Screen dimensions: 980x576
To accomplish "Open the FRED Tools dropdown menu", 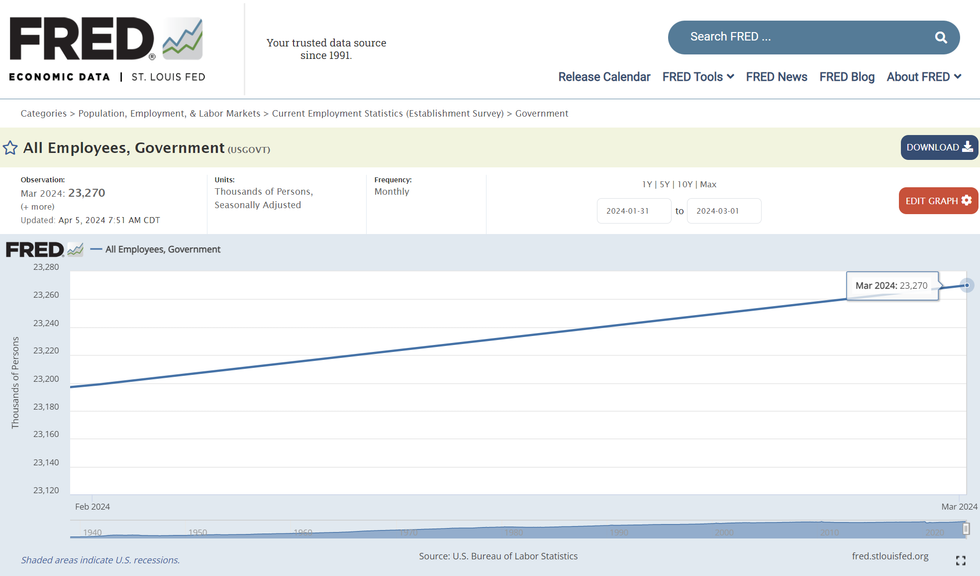I will 698,77.
